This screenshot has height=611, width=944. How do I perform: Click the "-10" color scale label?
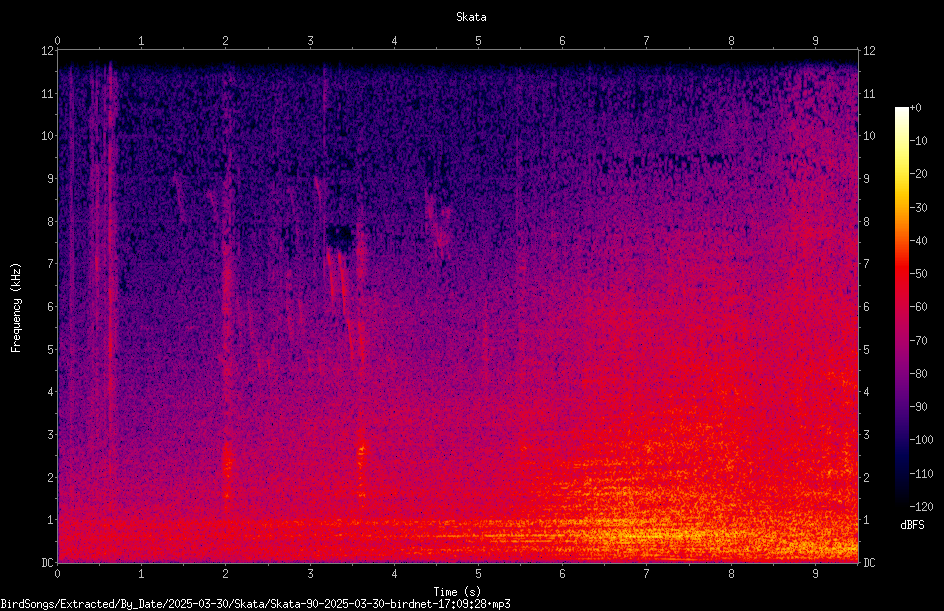918,141
